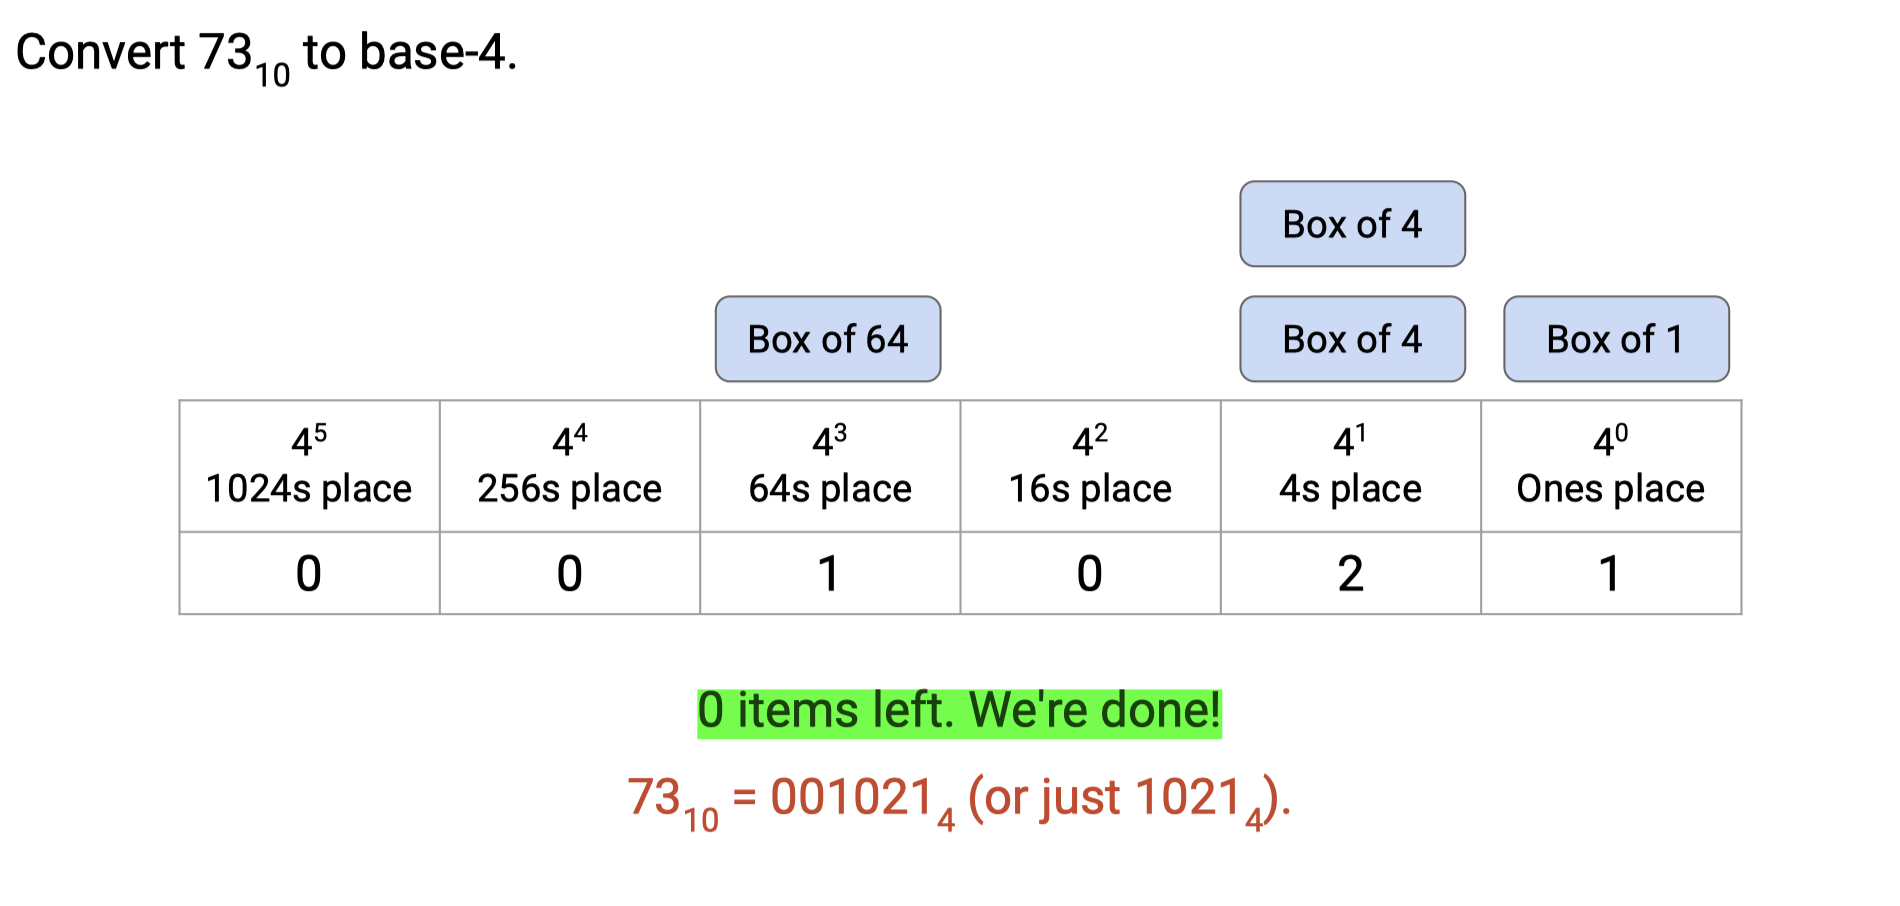
Task: Click the Ones place header cell
Action: [1610, 466]
